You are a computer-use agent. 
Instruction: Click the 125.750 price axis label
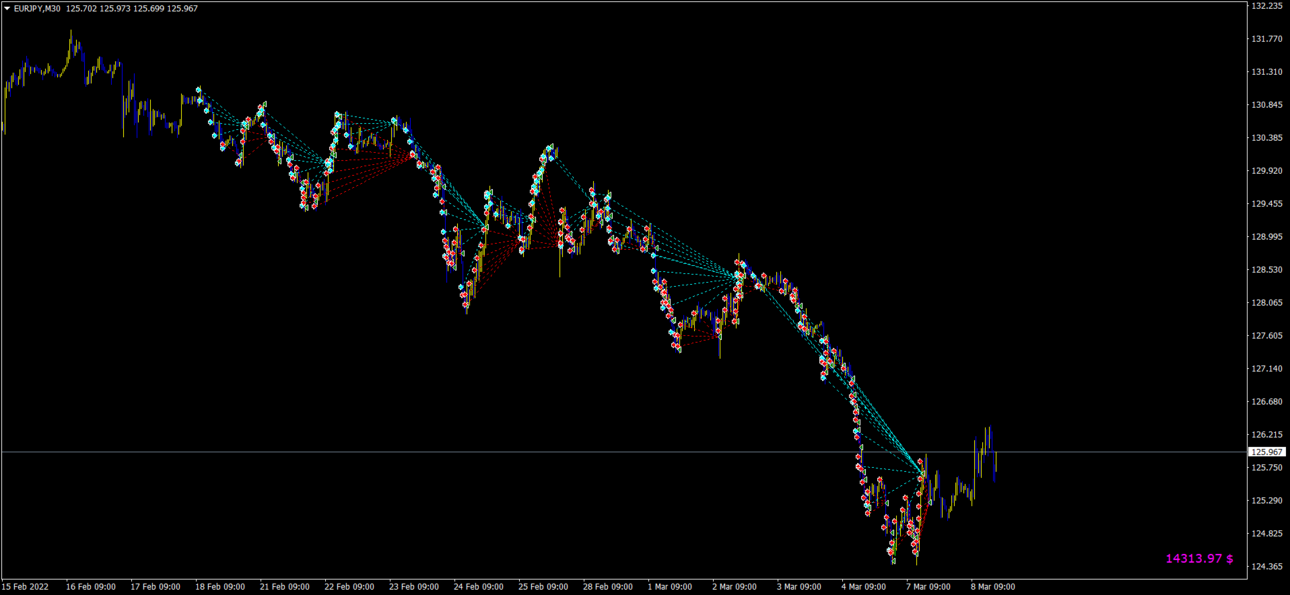pos(1267,468)
